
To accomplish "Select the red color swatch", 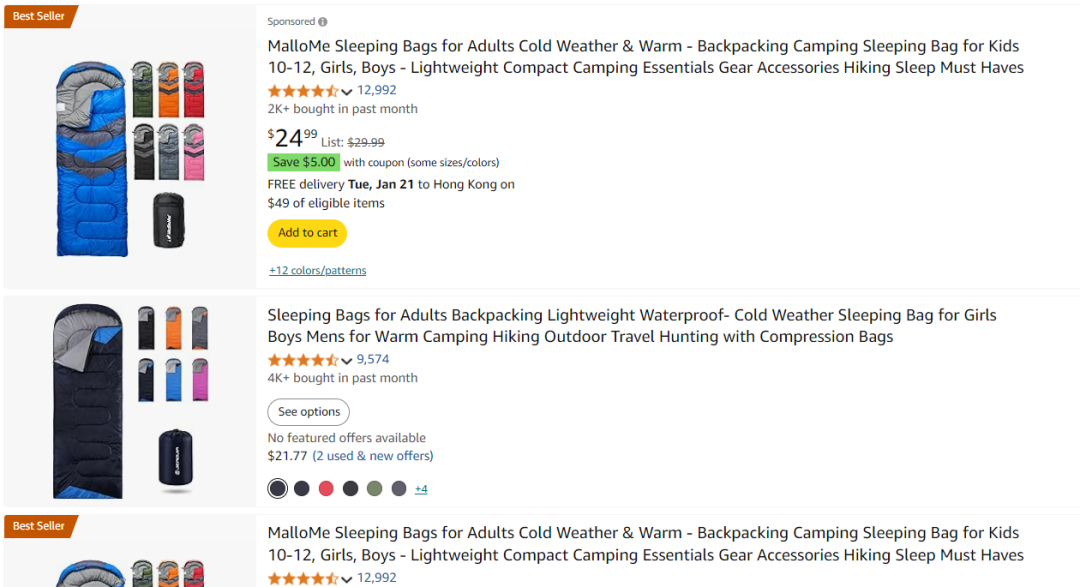I will (x=326, y=488).
